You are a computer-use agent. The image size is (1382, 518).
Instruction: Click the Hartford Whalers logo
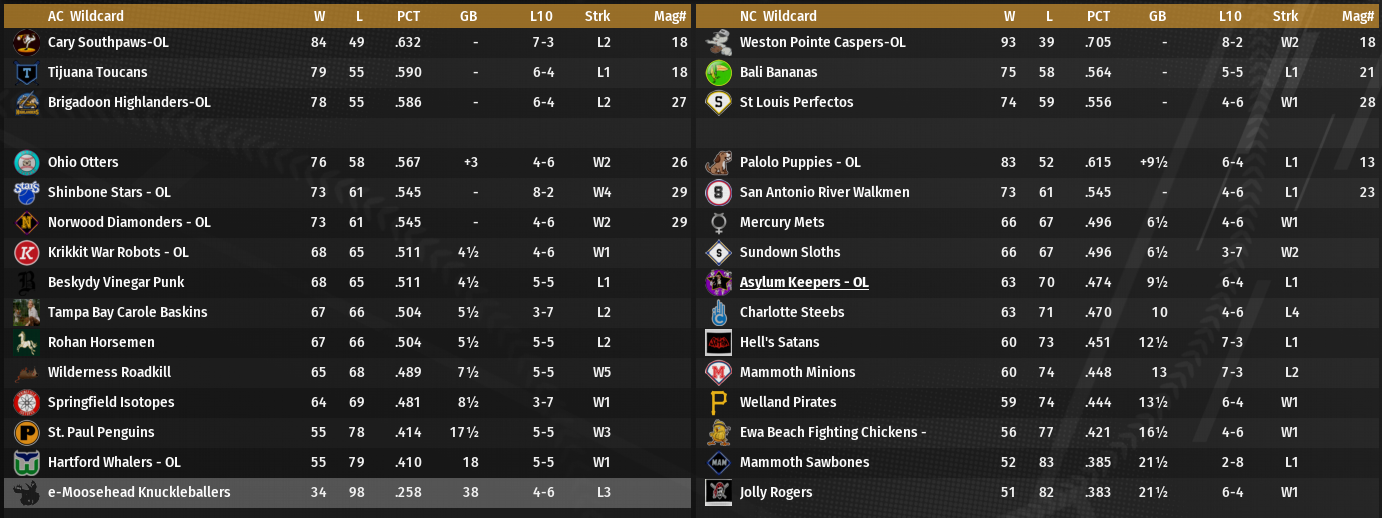(x=27, y=462)
